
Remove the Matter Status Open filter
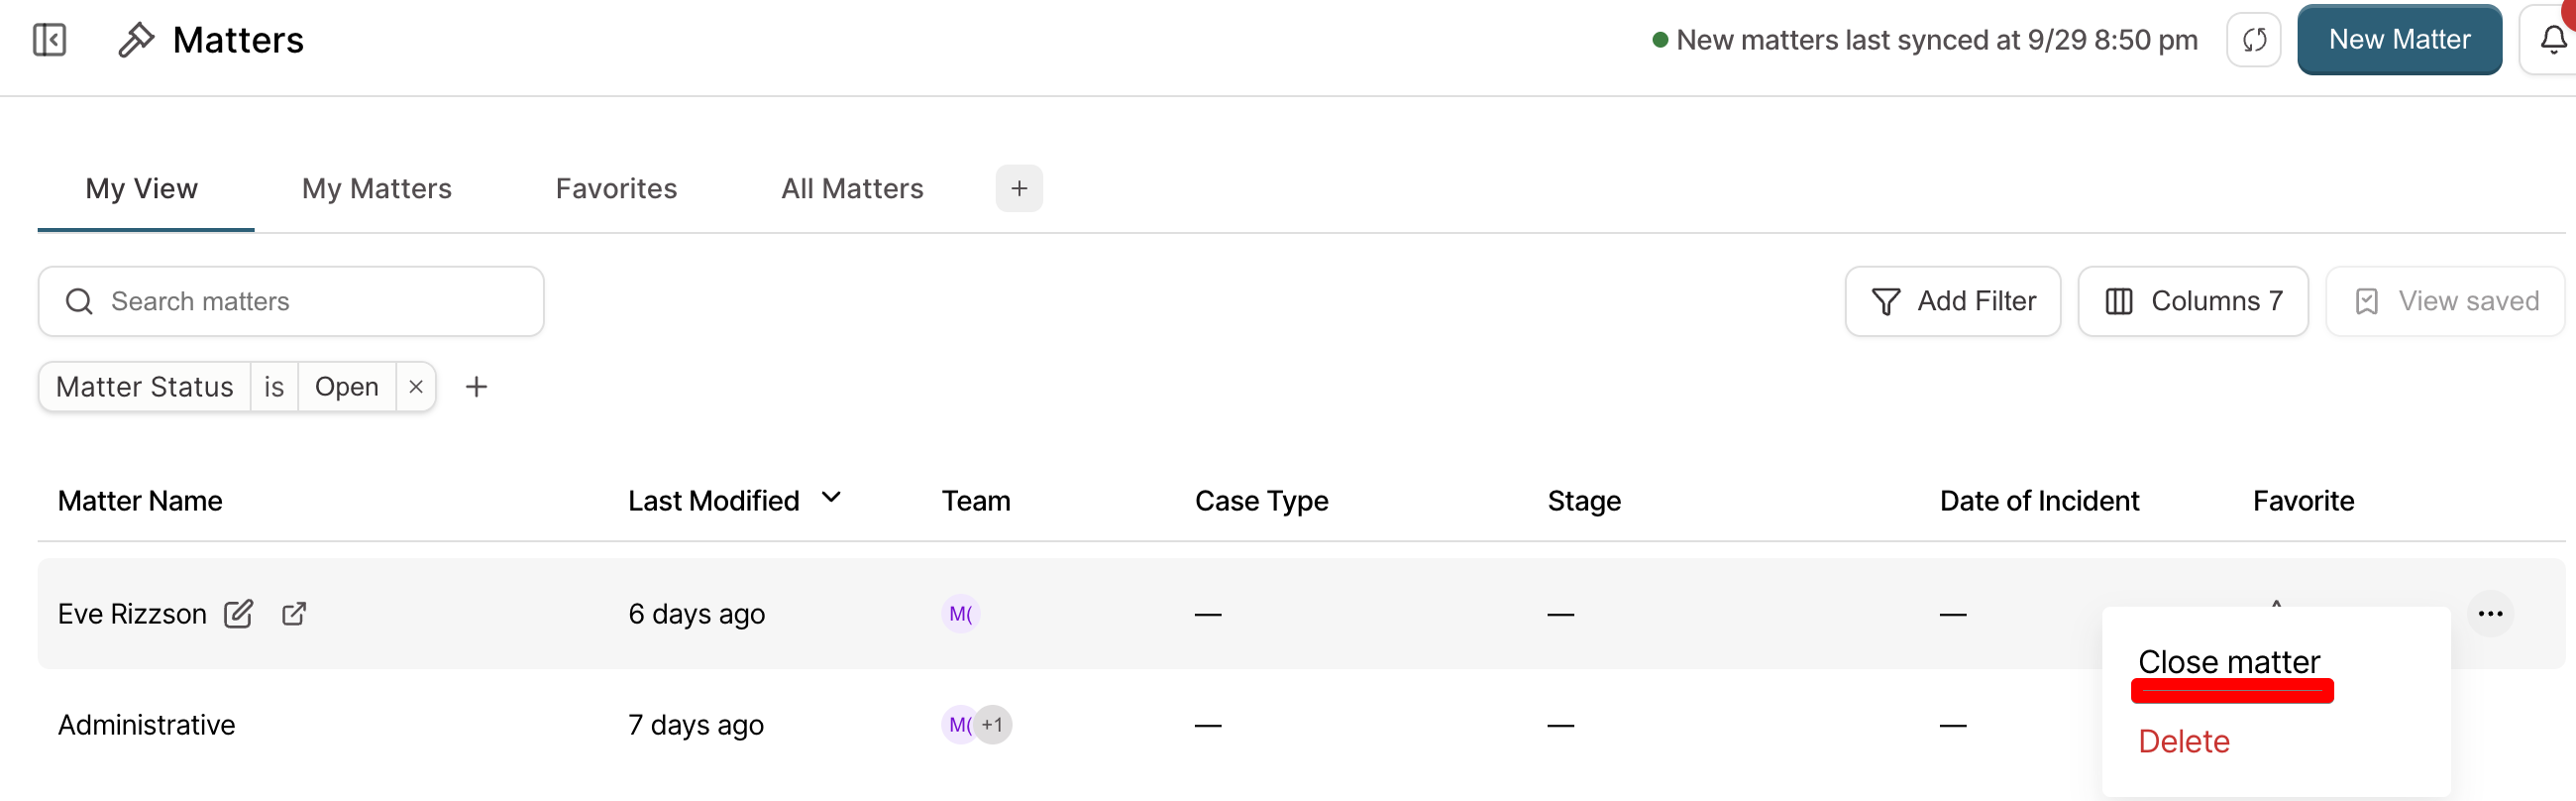416,387
